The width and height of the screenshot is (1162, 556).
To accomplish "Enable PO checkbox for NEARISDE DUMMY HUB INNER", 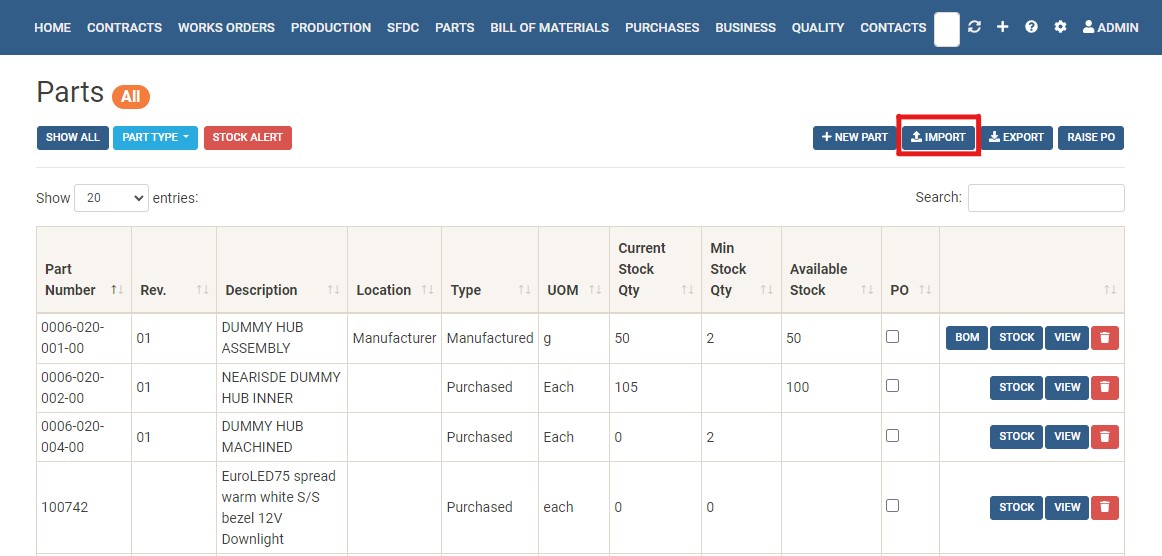I will pyautogui.click(x=892, y=386).
